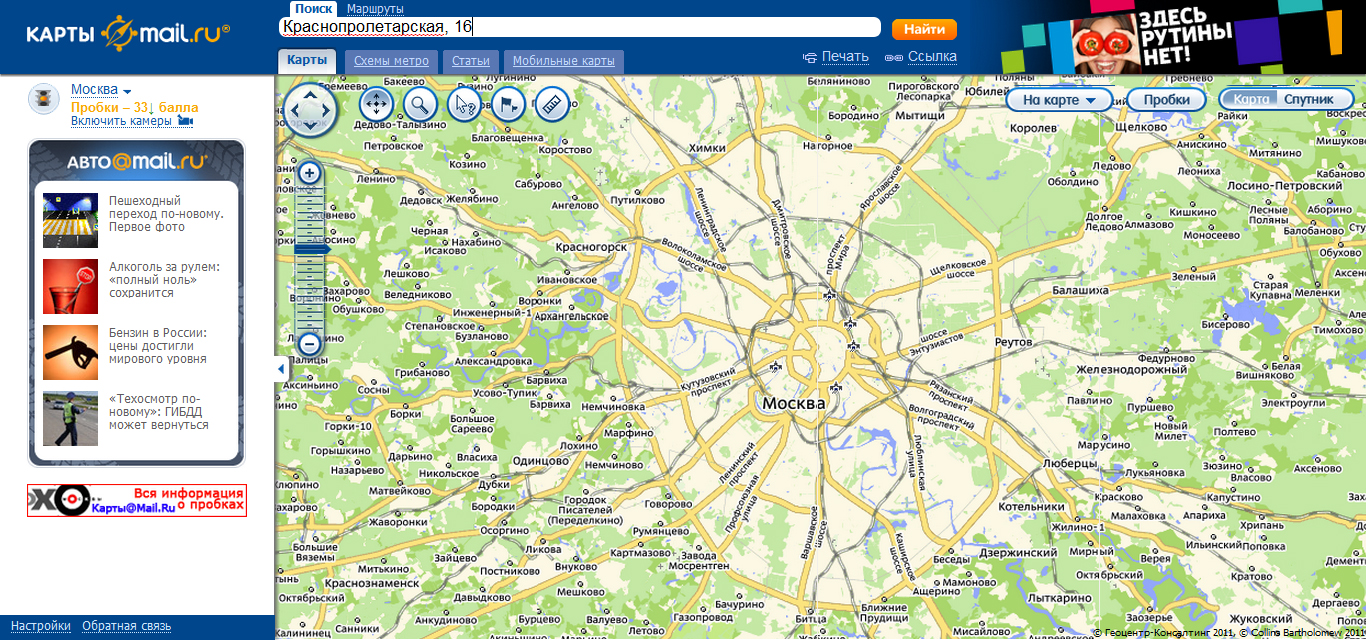Viewport: 1366px width, 640px height.
Task: Open the Мобильные карты tab
Action: (x=564, y=61)
